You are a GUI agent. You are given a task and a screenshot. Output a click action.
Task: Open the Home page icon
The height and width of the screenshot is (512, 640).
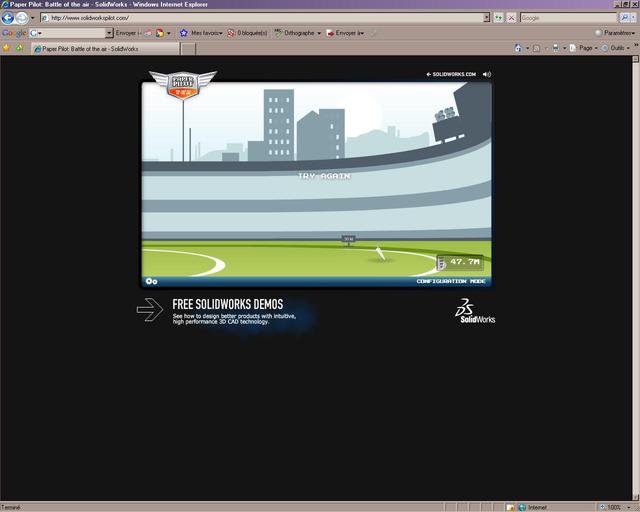[518, 48]
